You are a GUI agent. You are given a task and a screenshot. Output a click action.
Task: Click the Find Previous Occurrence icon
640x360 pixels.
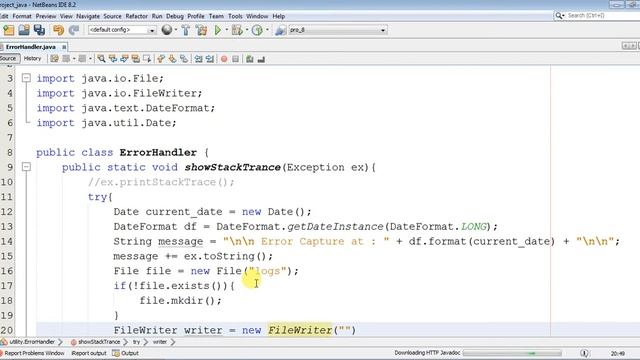coord(113,59)
